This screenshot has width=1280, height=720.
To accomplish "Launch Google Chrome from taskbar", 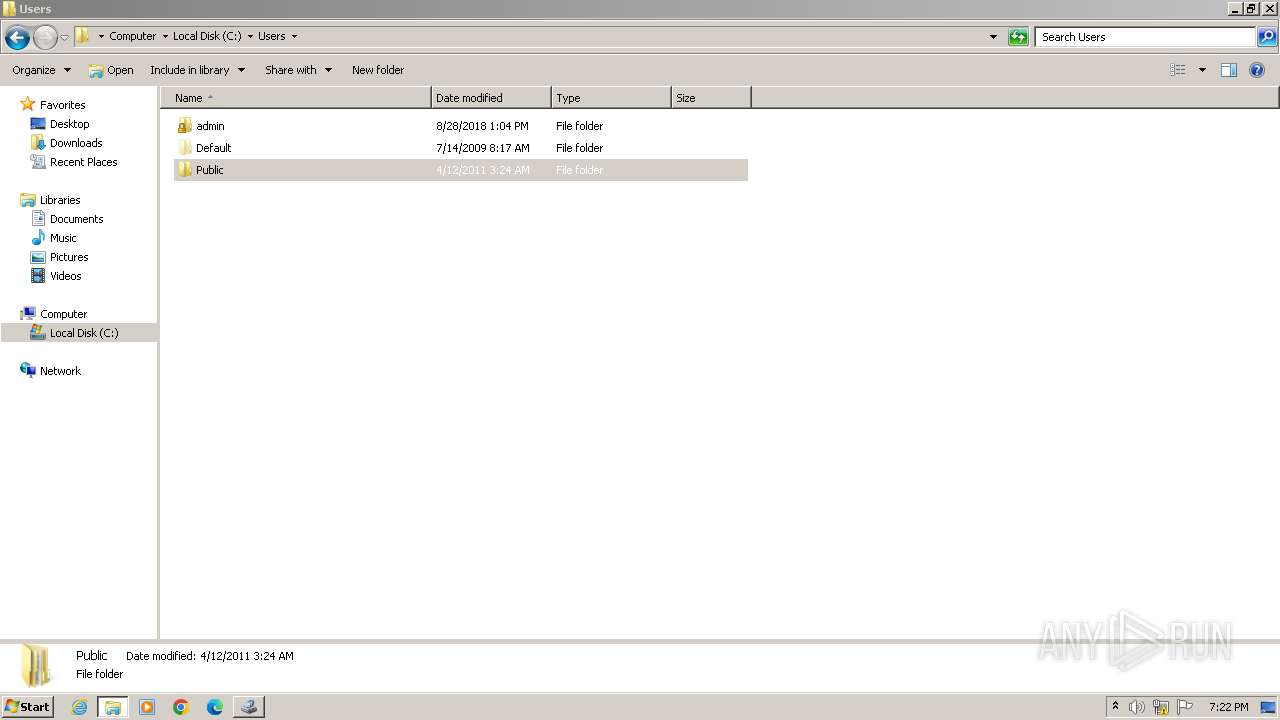I will coord(181,707).
